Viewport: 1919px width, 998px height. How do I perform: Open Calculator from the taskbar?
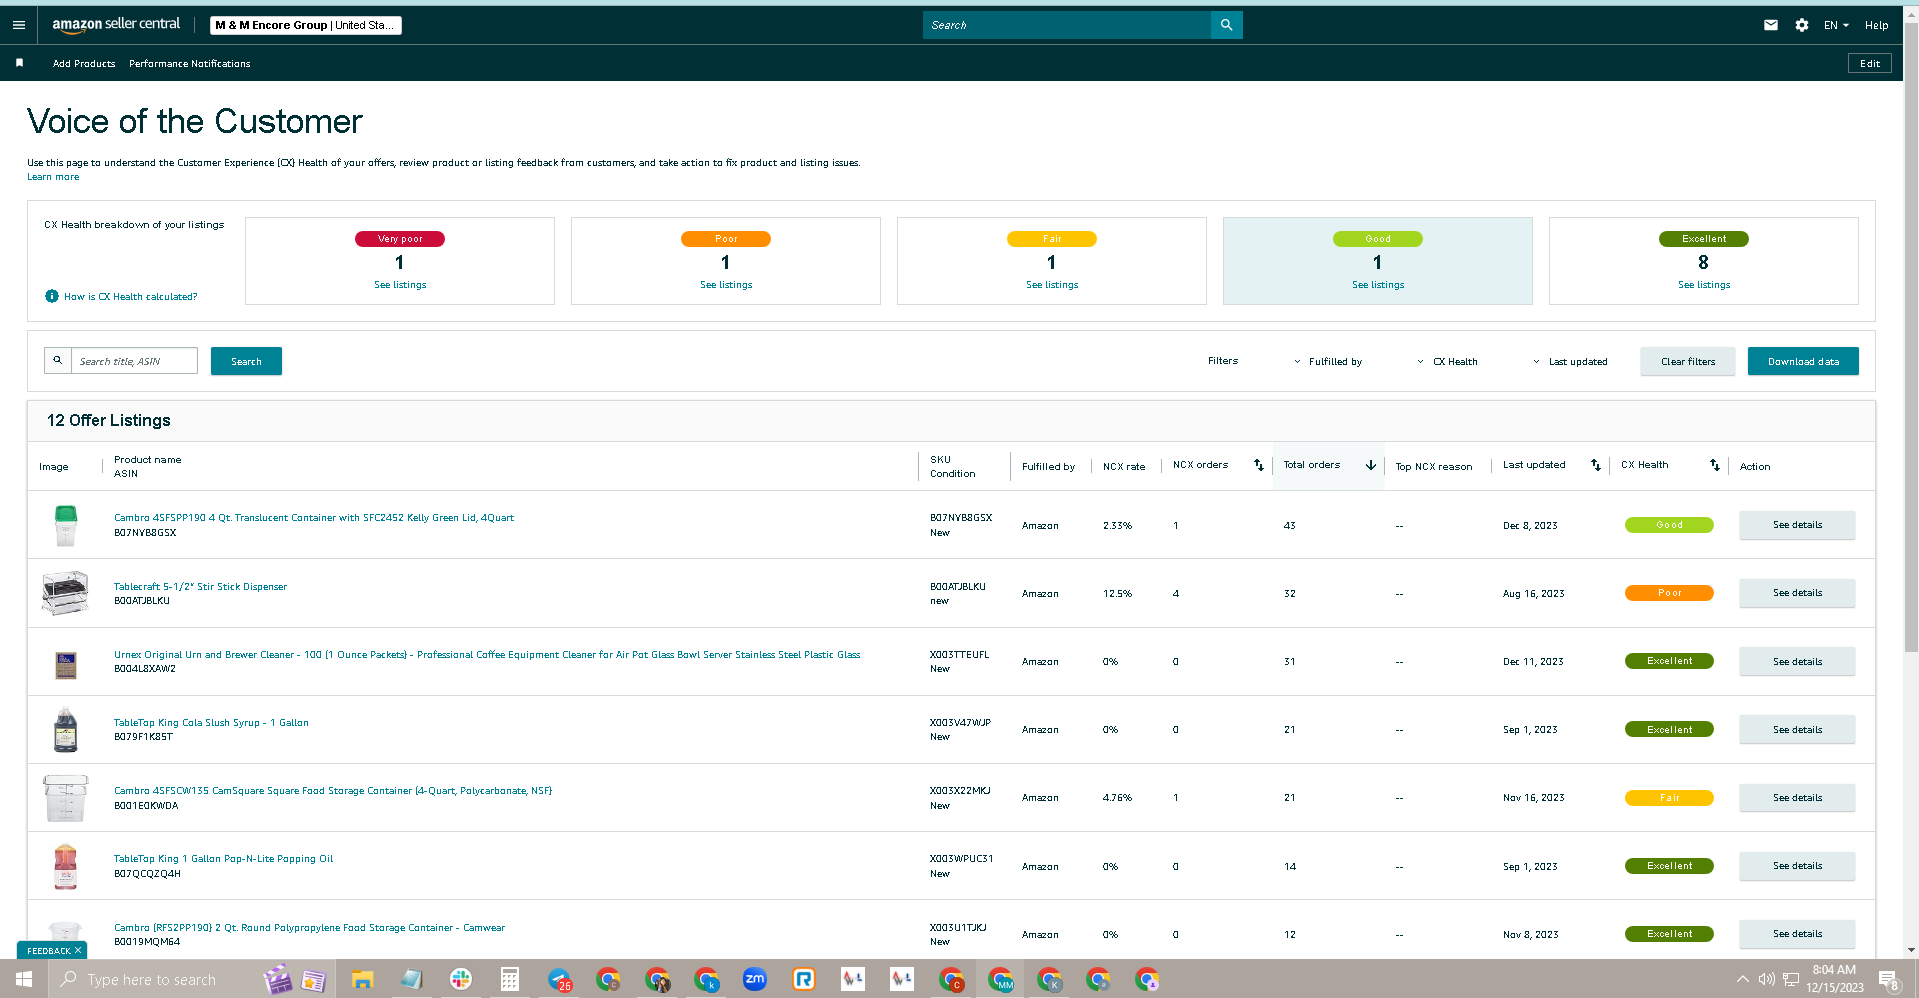tap(510, 979)
